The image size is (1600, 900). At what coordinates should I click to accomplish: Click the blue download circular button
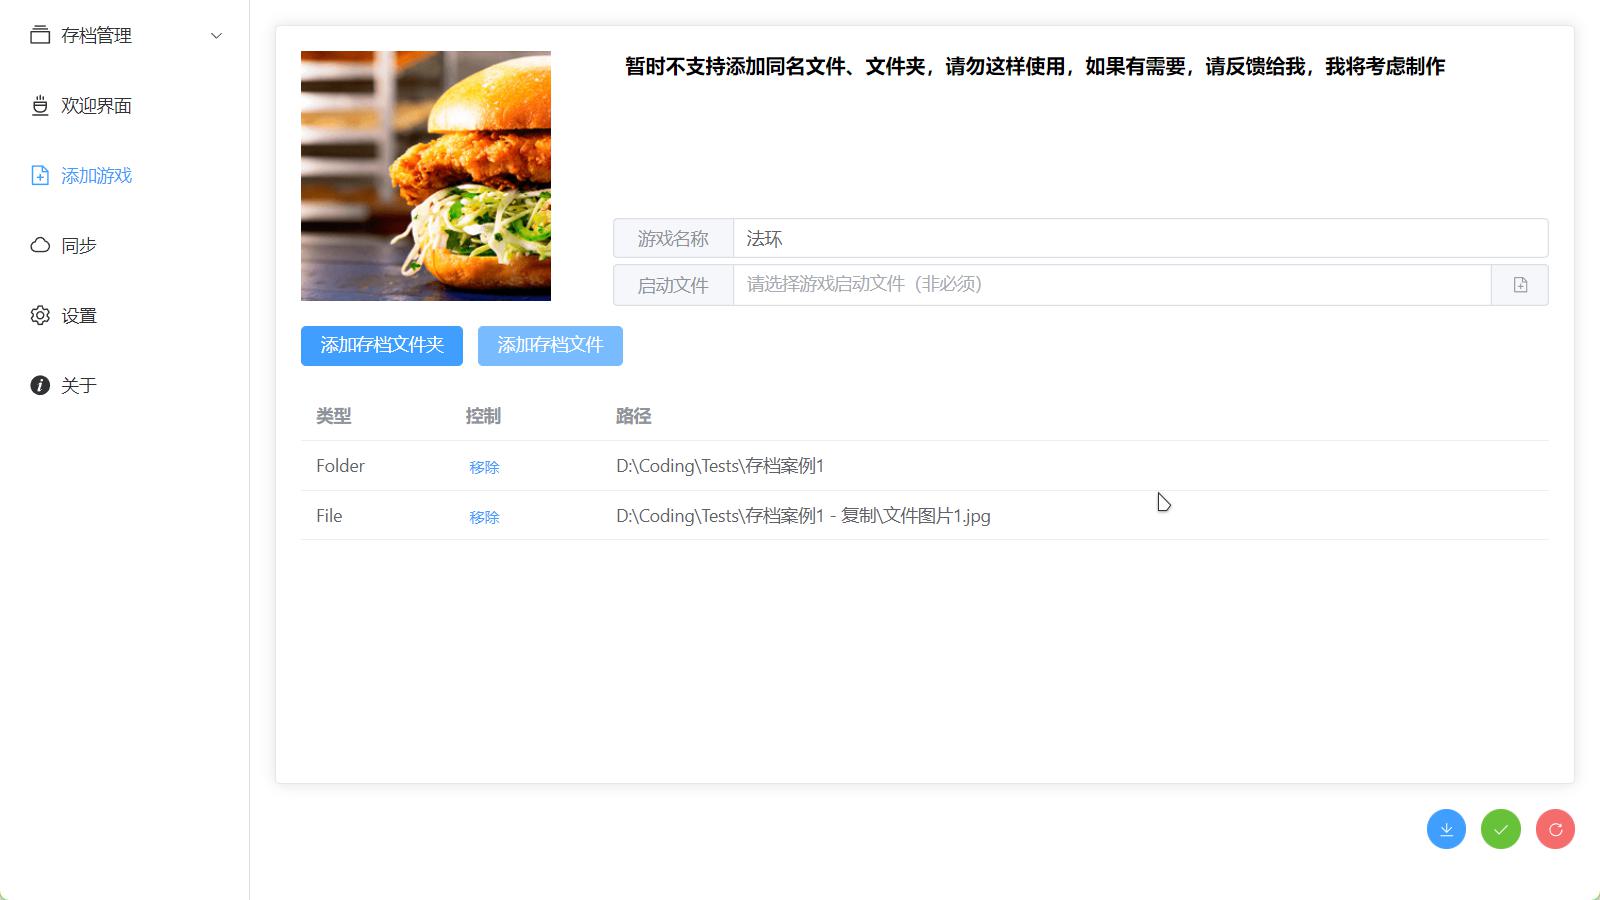(x=1446, y=829)
